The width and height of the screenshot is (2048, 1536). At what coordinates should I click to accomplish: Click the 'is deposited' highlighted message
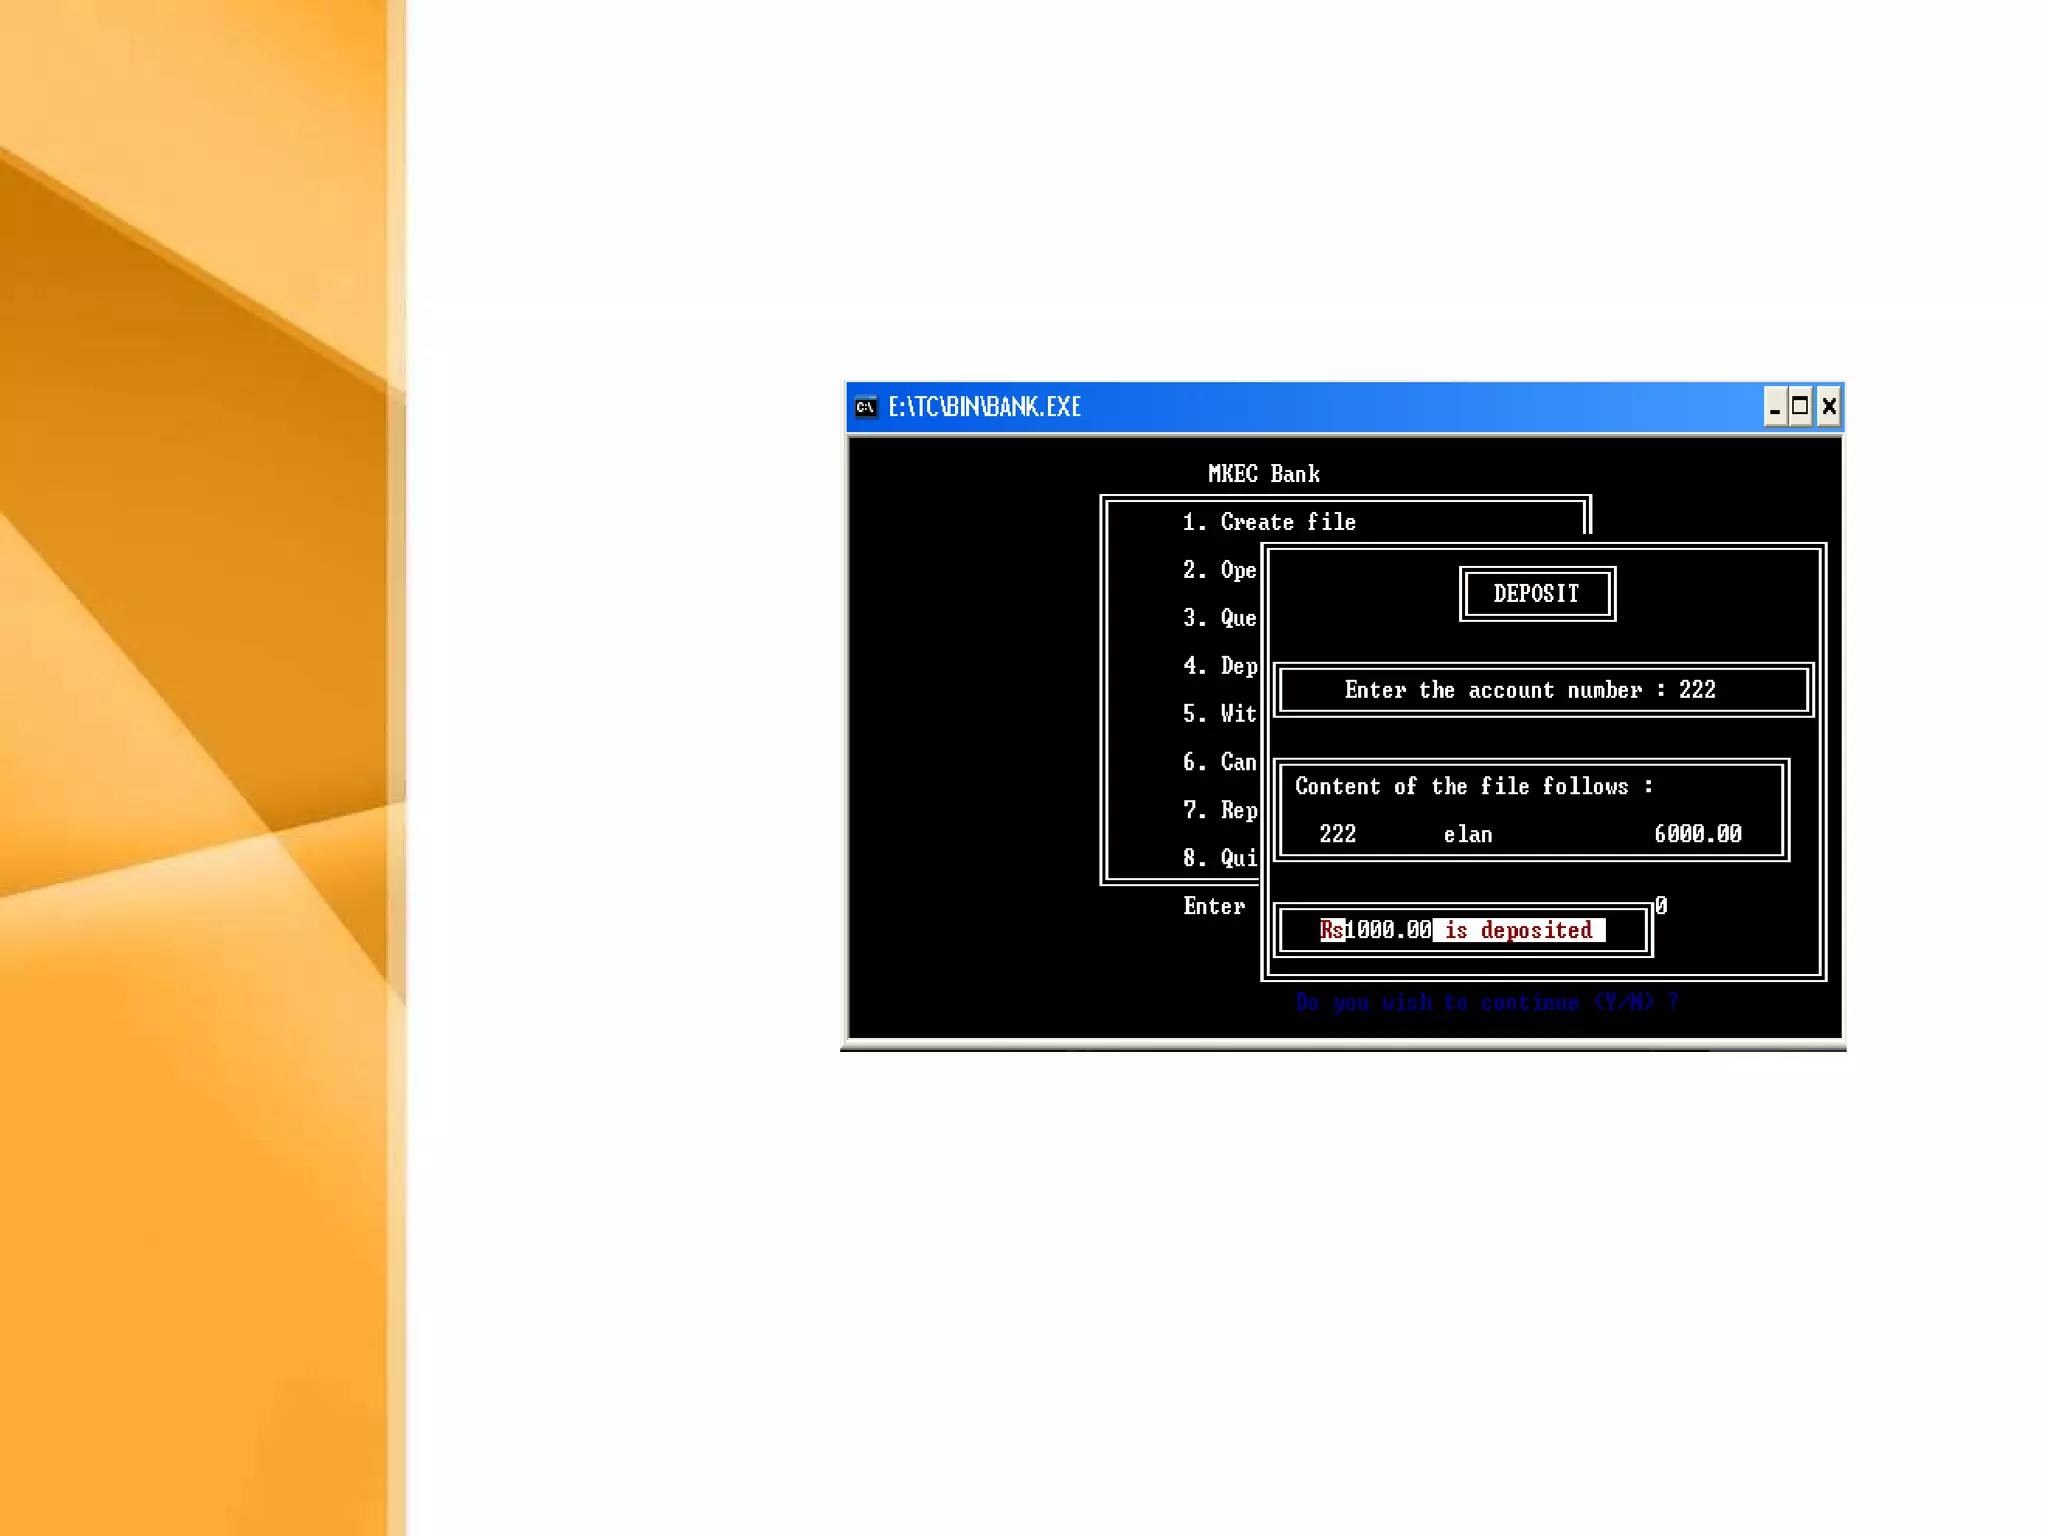pyautogui.click(x=1518, y=930)
